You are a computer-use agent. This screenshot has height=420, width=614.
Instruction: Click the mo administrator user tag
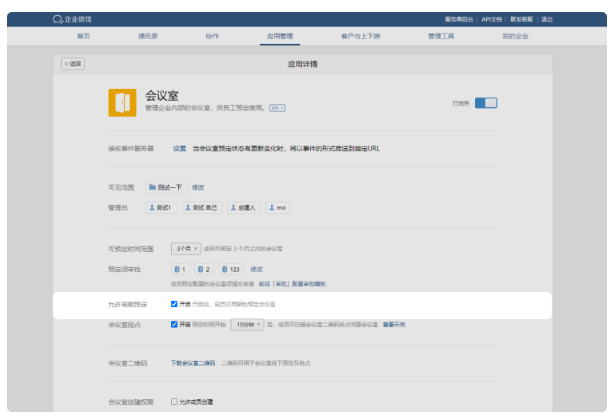click(x=279, y=207)
